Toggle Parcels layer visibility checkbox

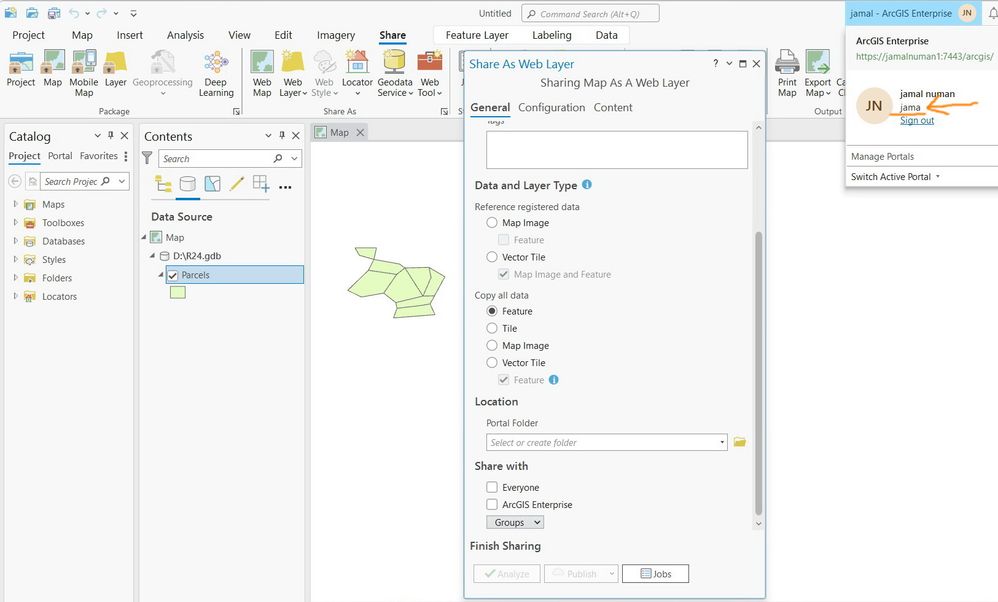click(172, 276)
